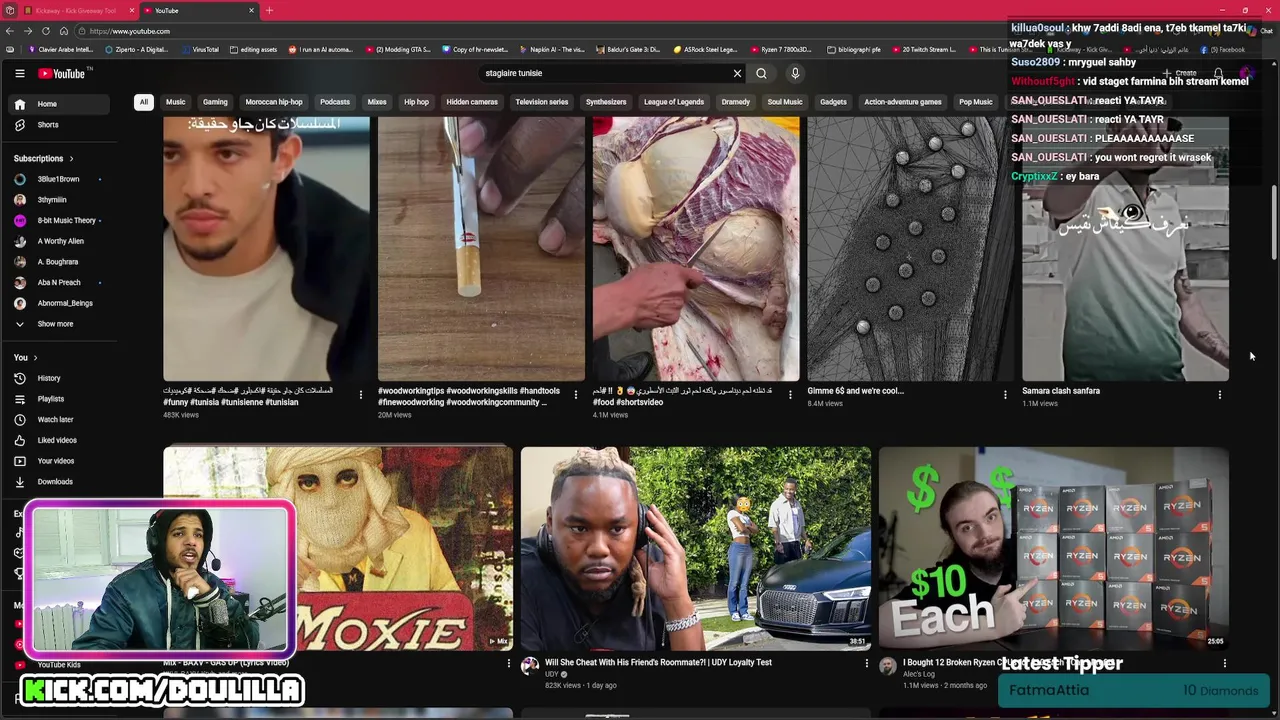Open the Aba N Preach subscription

tap(58, 282)
